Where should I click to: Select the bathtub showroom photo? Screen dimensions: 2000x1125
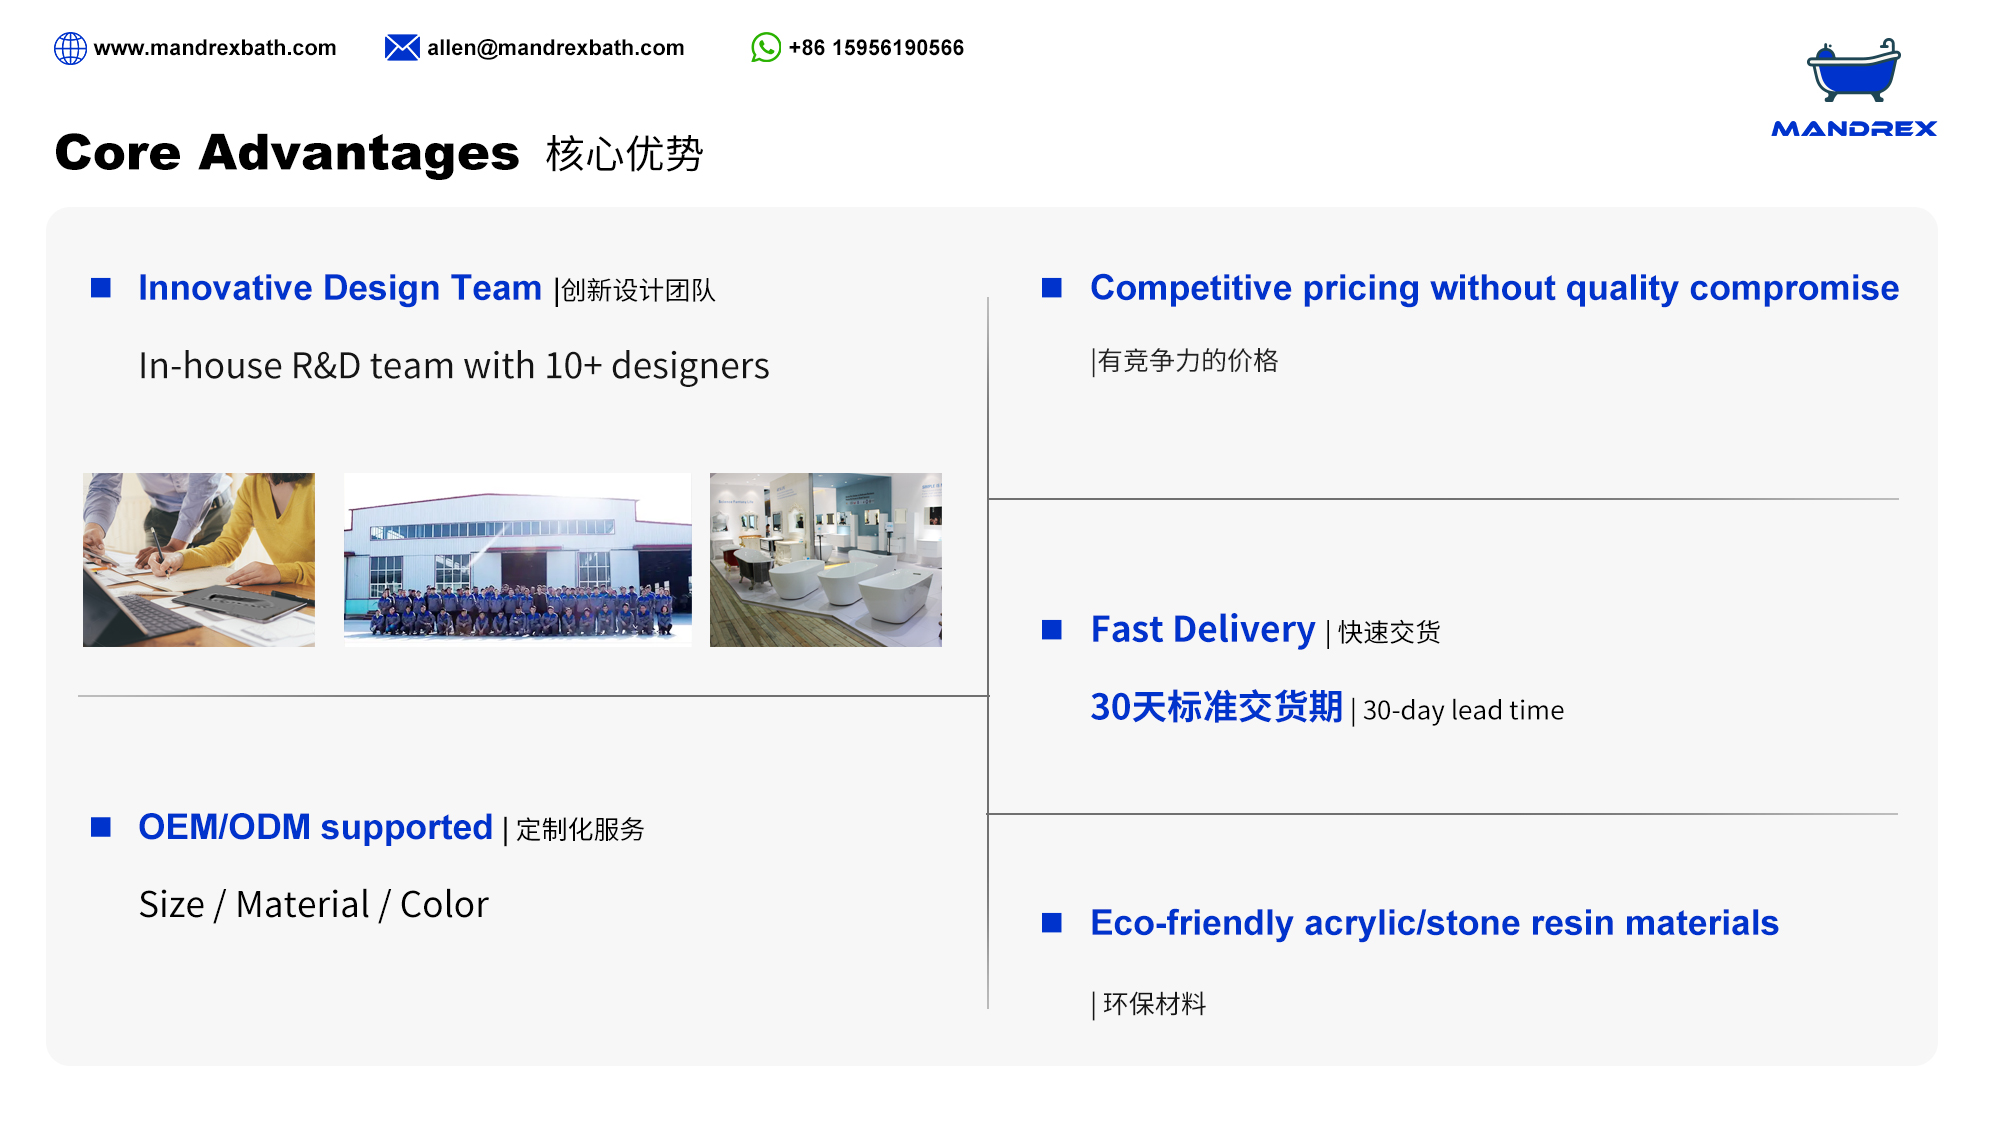[826, 560]
